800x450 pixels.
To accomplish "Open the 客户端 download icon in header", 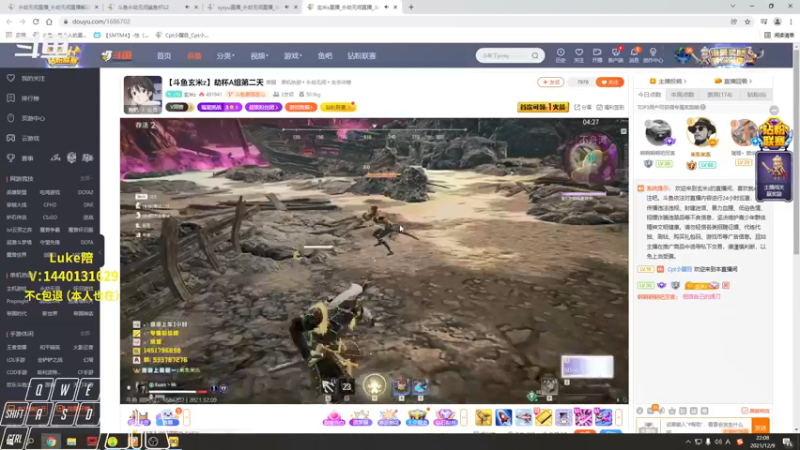I will click(x=616, y=55).
